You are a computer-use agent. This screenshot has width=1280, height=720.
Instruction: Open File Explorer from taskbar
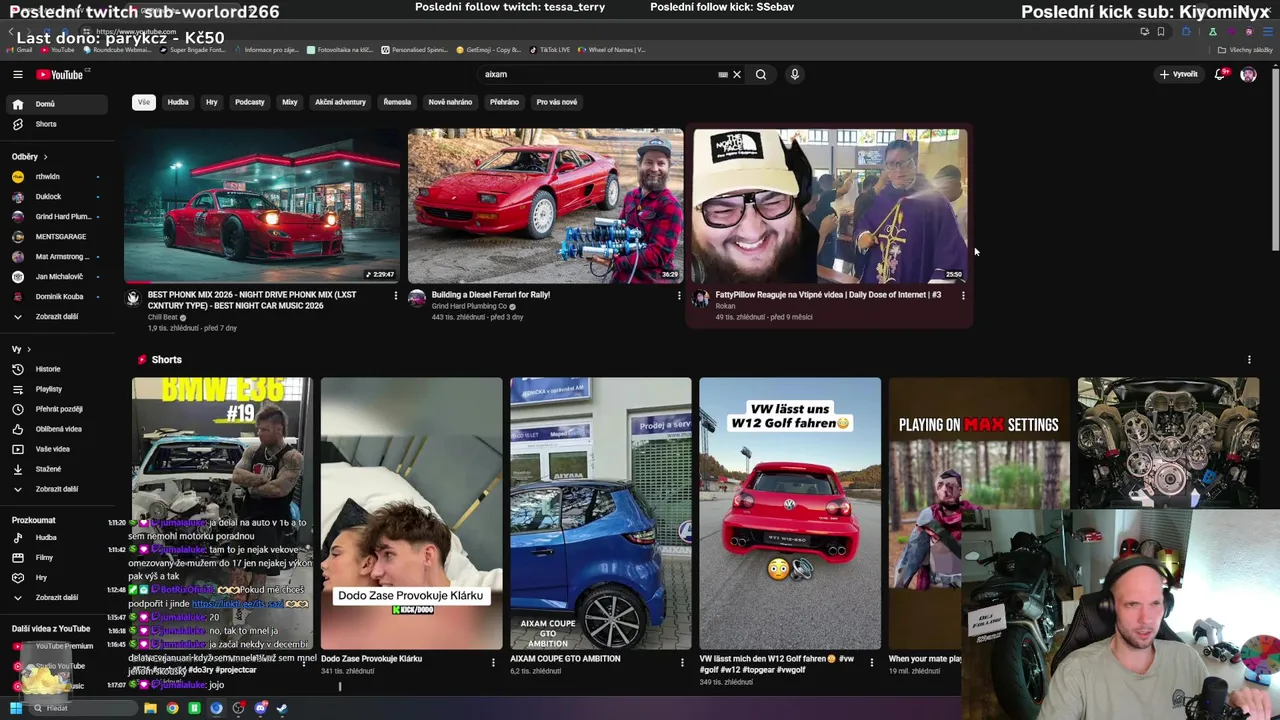pos(150,708)
